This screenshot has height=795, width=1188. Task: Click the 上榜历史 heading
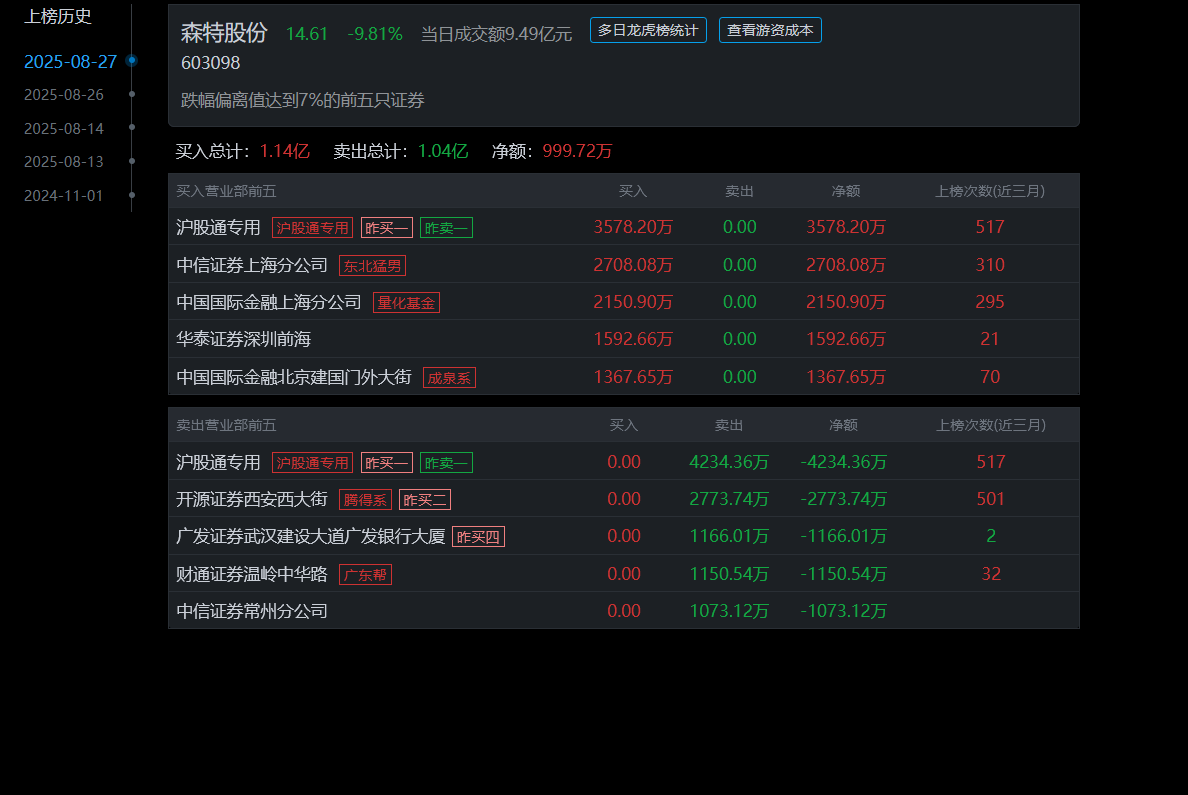click(x=58, y=16)
